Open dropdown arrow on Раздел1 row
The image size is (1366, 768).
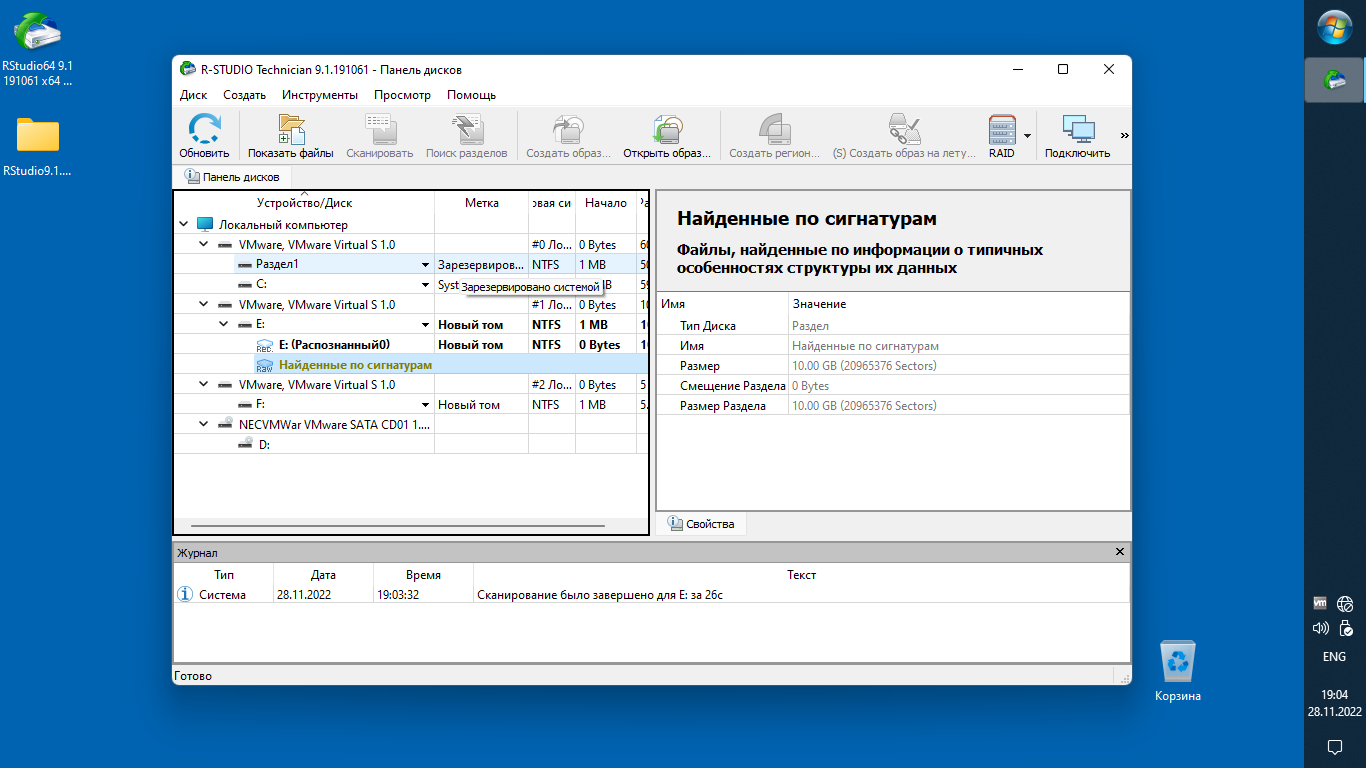(x=426, y=265)
